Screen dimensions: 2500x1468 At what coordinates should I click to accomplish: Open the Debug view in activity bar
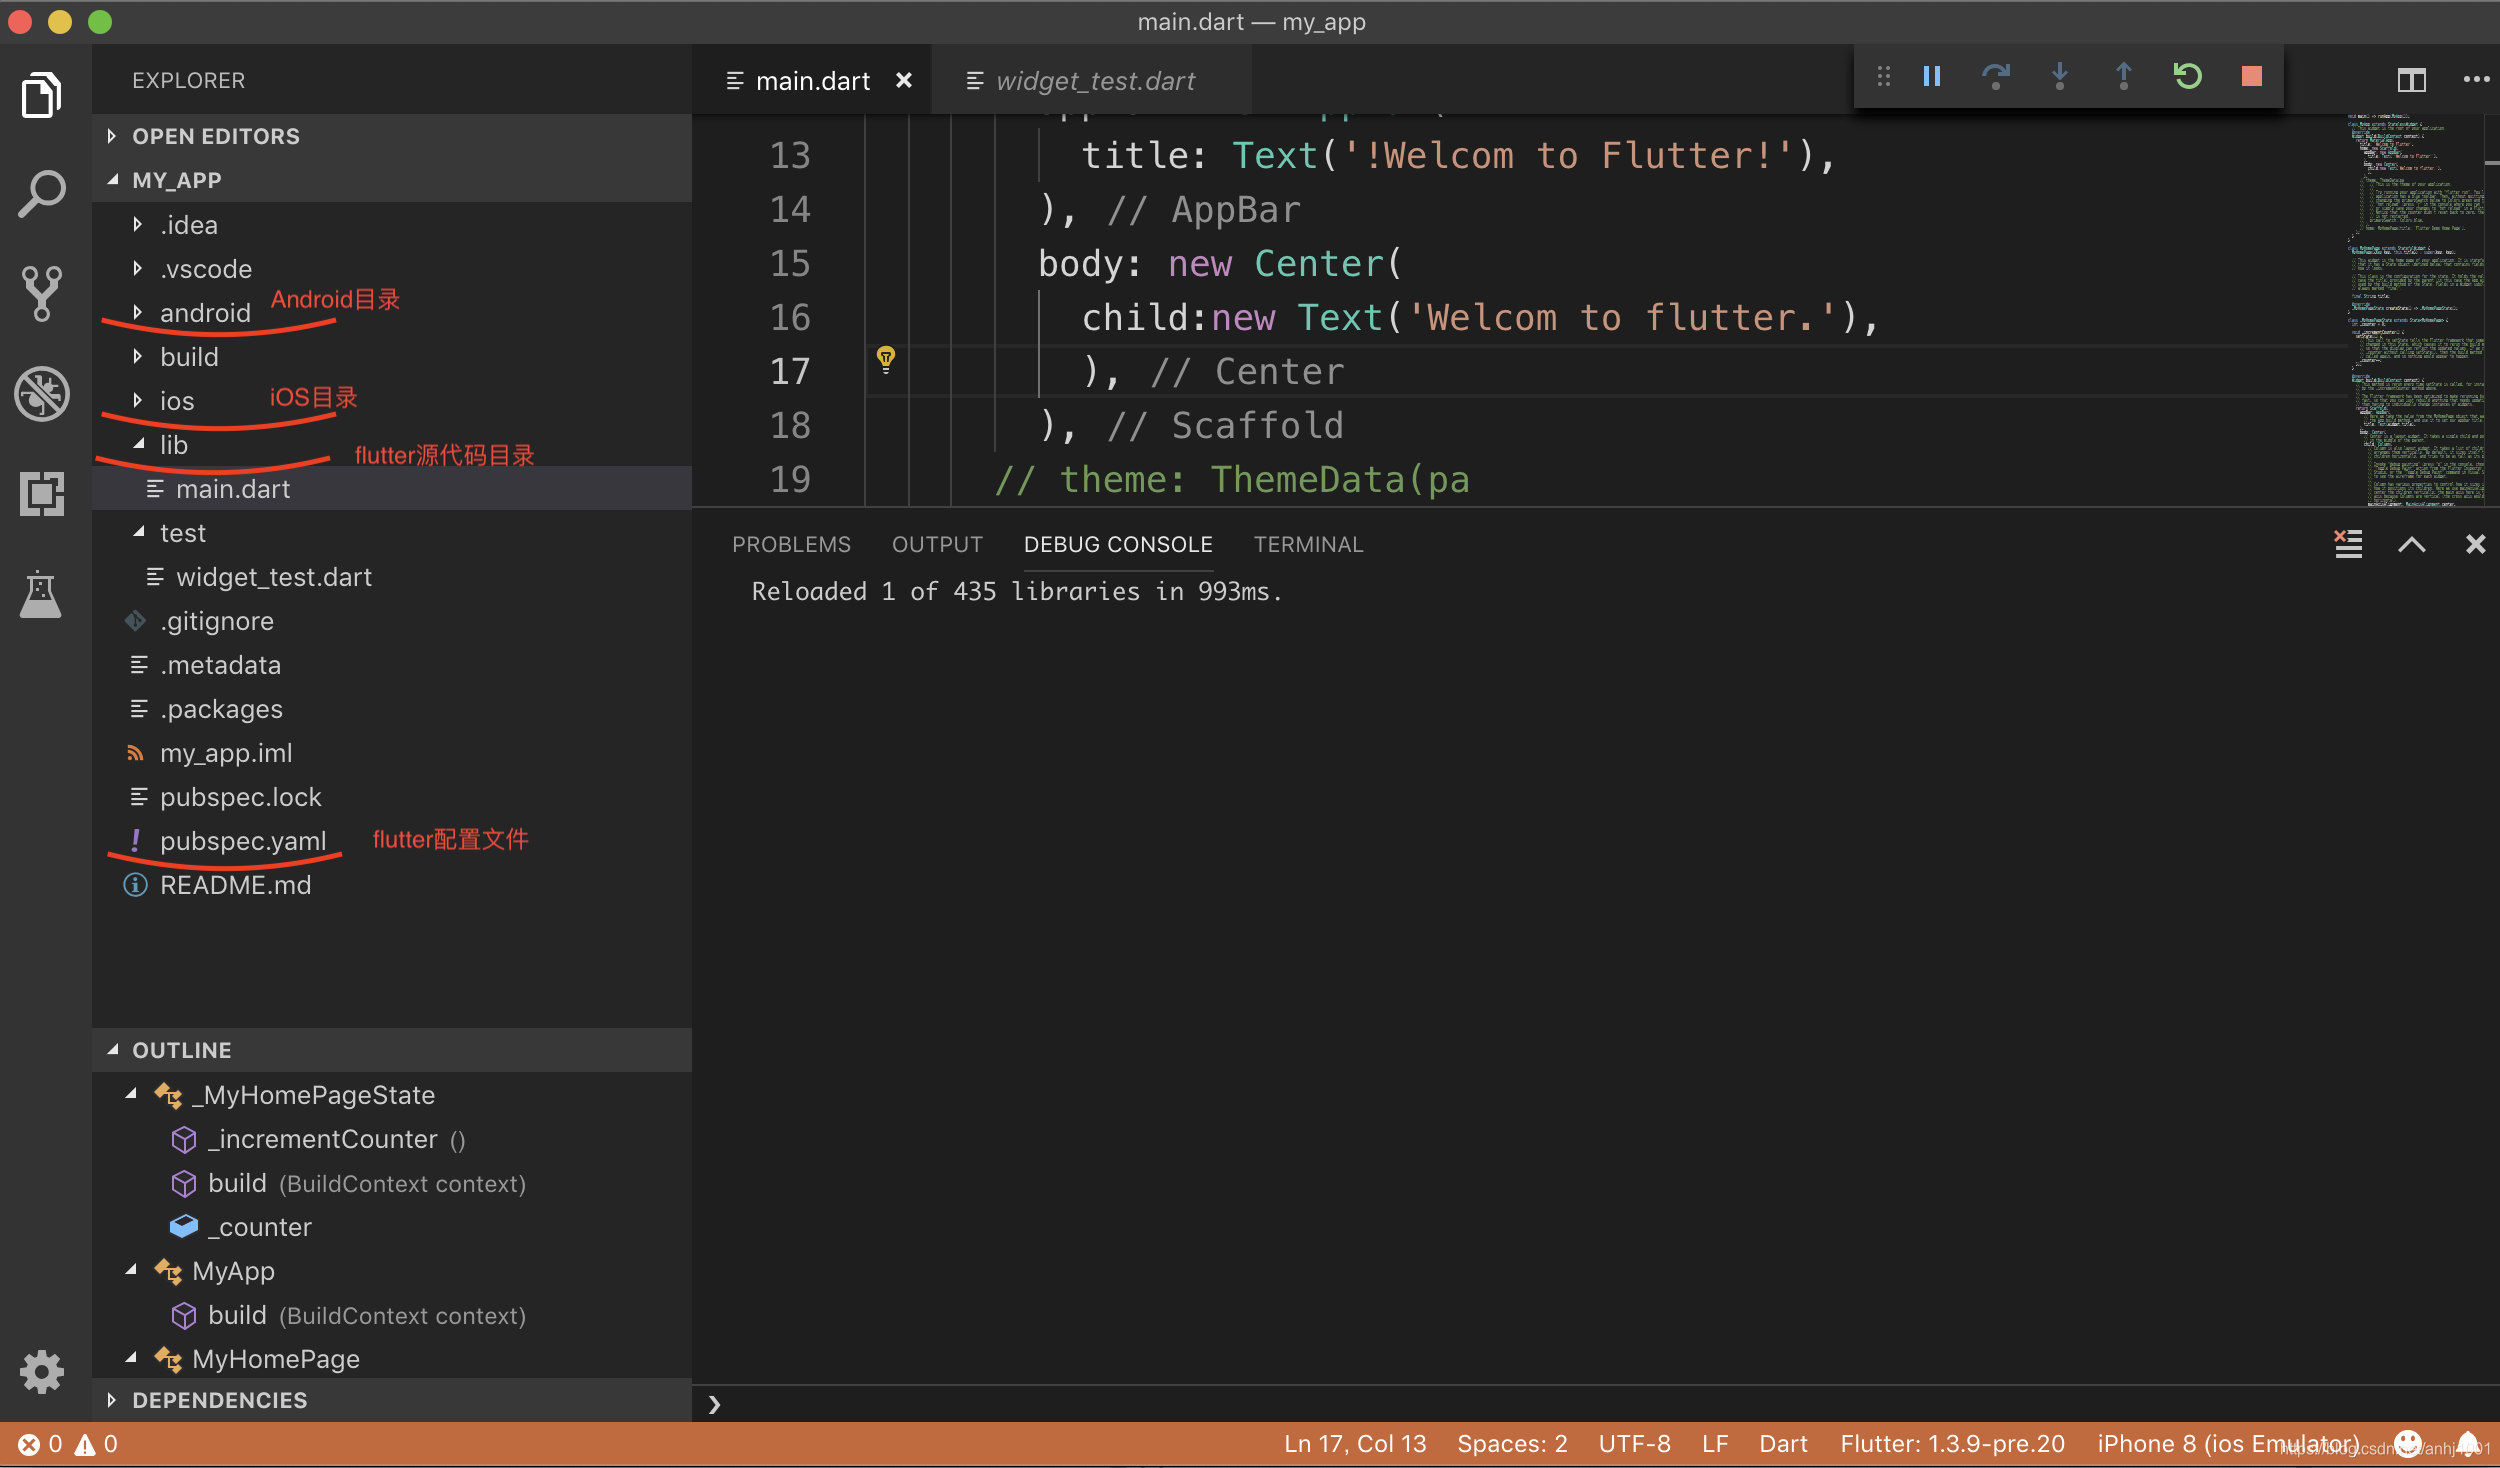pyautogui.click(x=42, y=393)
